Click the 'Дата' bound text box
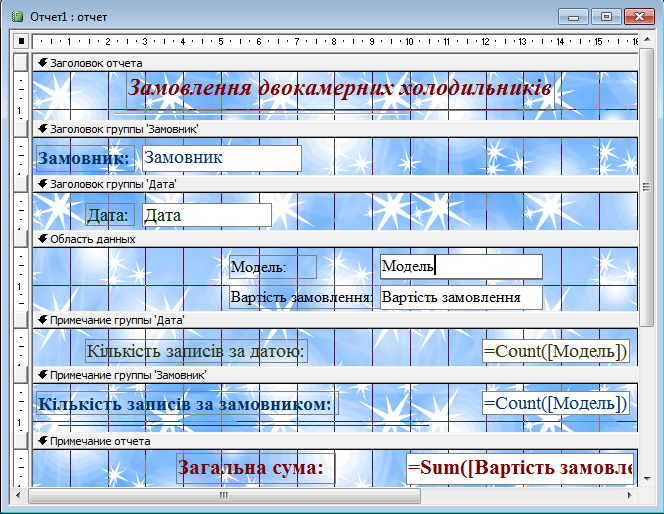The width and height of the screenshot is (664, 514). point(207,215)
